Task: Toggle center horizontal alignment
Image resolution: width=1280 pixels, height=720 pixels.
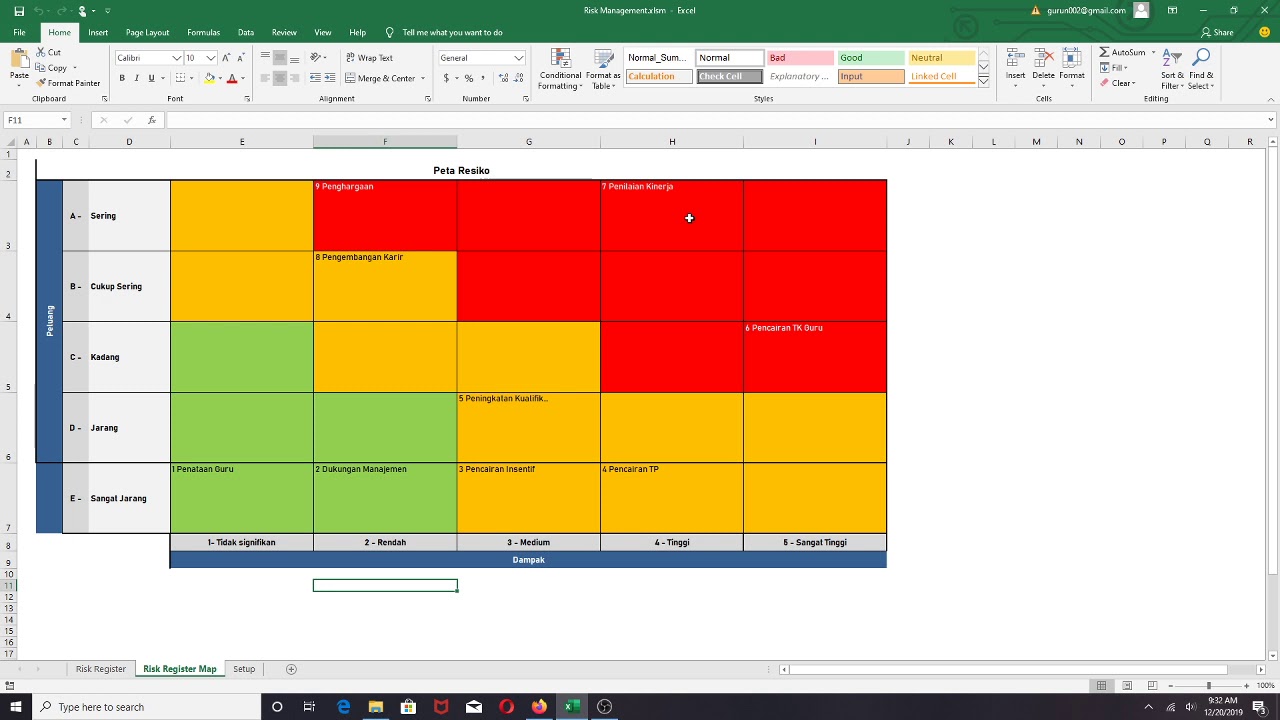Action: pyautogui.click(x=280, y=78)
